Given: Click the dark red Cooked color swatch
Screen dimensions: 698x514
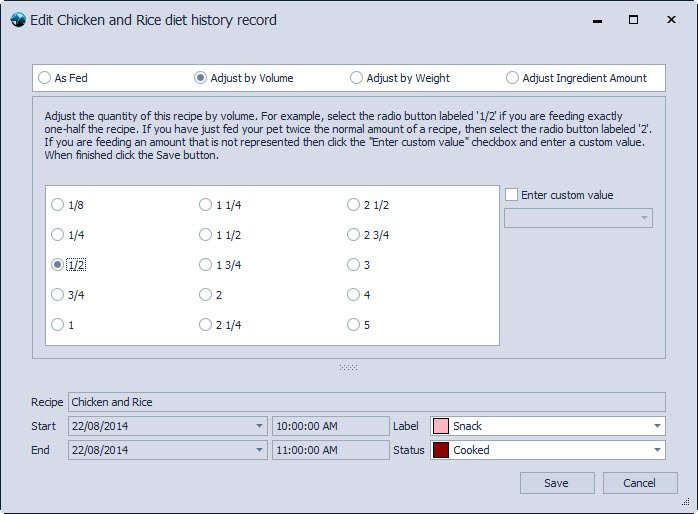Looking at the screenshot, I should point(441,450).
